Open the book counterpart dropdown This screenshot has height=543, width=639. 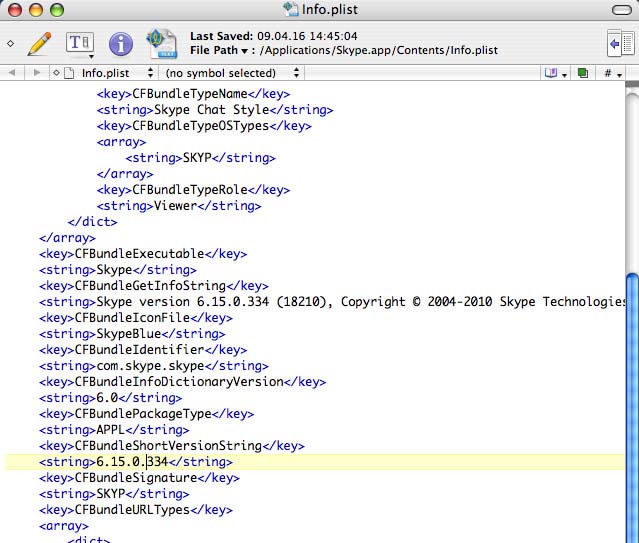[x=556, y=73]
